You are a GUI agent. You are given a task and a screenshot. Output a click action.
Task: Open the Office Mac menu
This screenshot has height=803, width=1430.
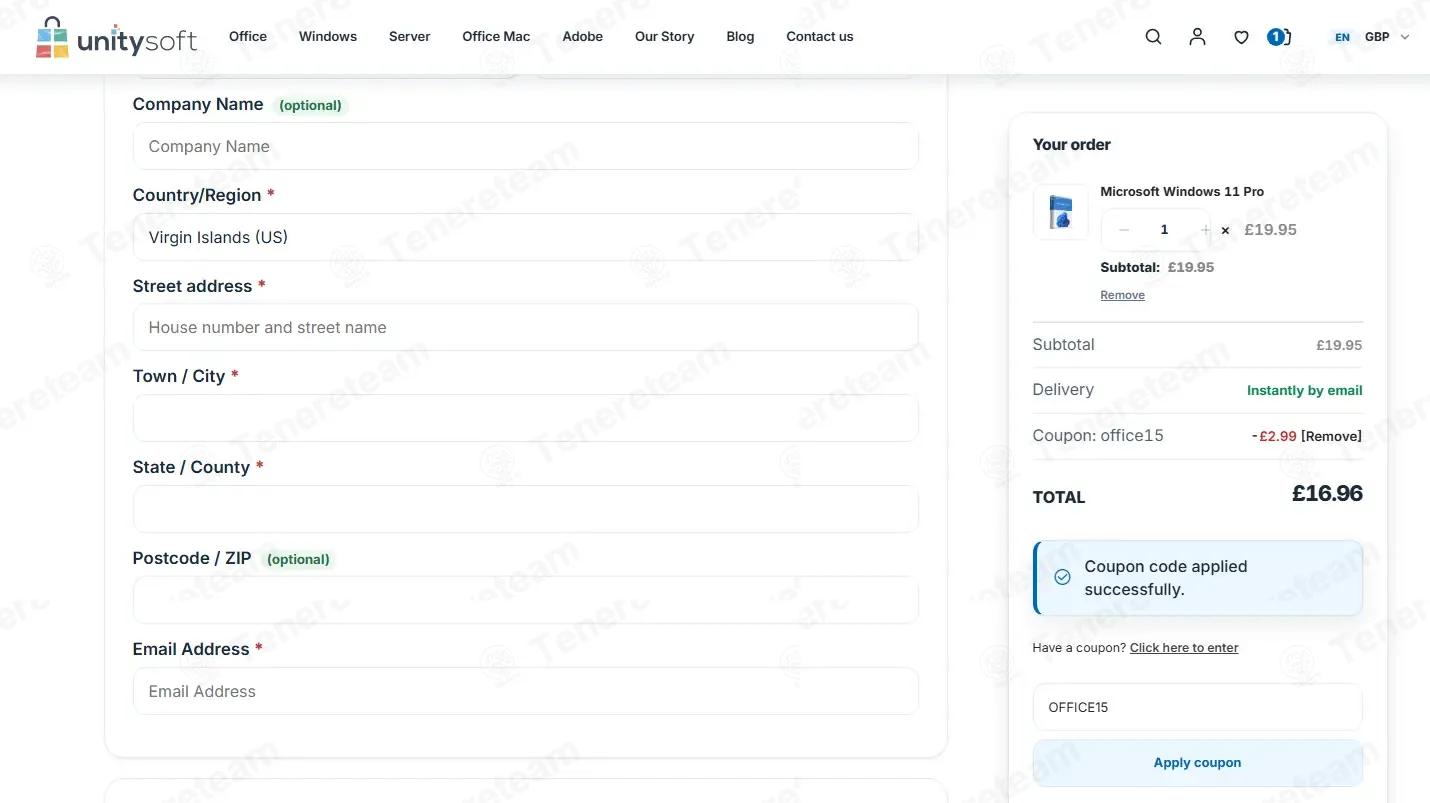496,37
